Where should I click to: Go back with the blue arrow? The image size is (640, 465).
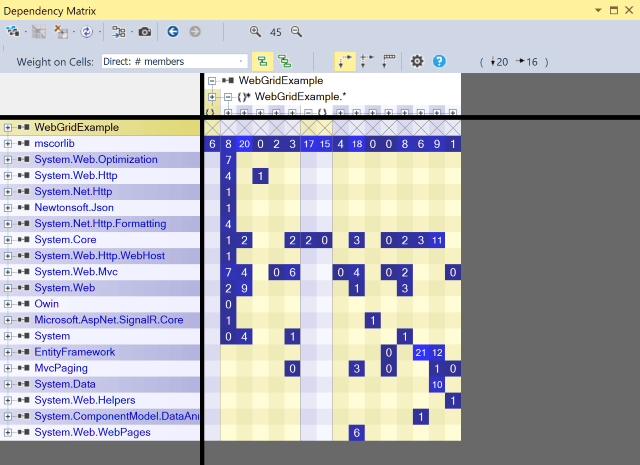point(173,31)
